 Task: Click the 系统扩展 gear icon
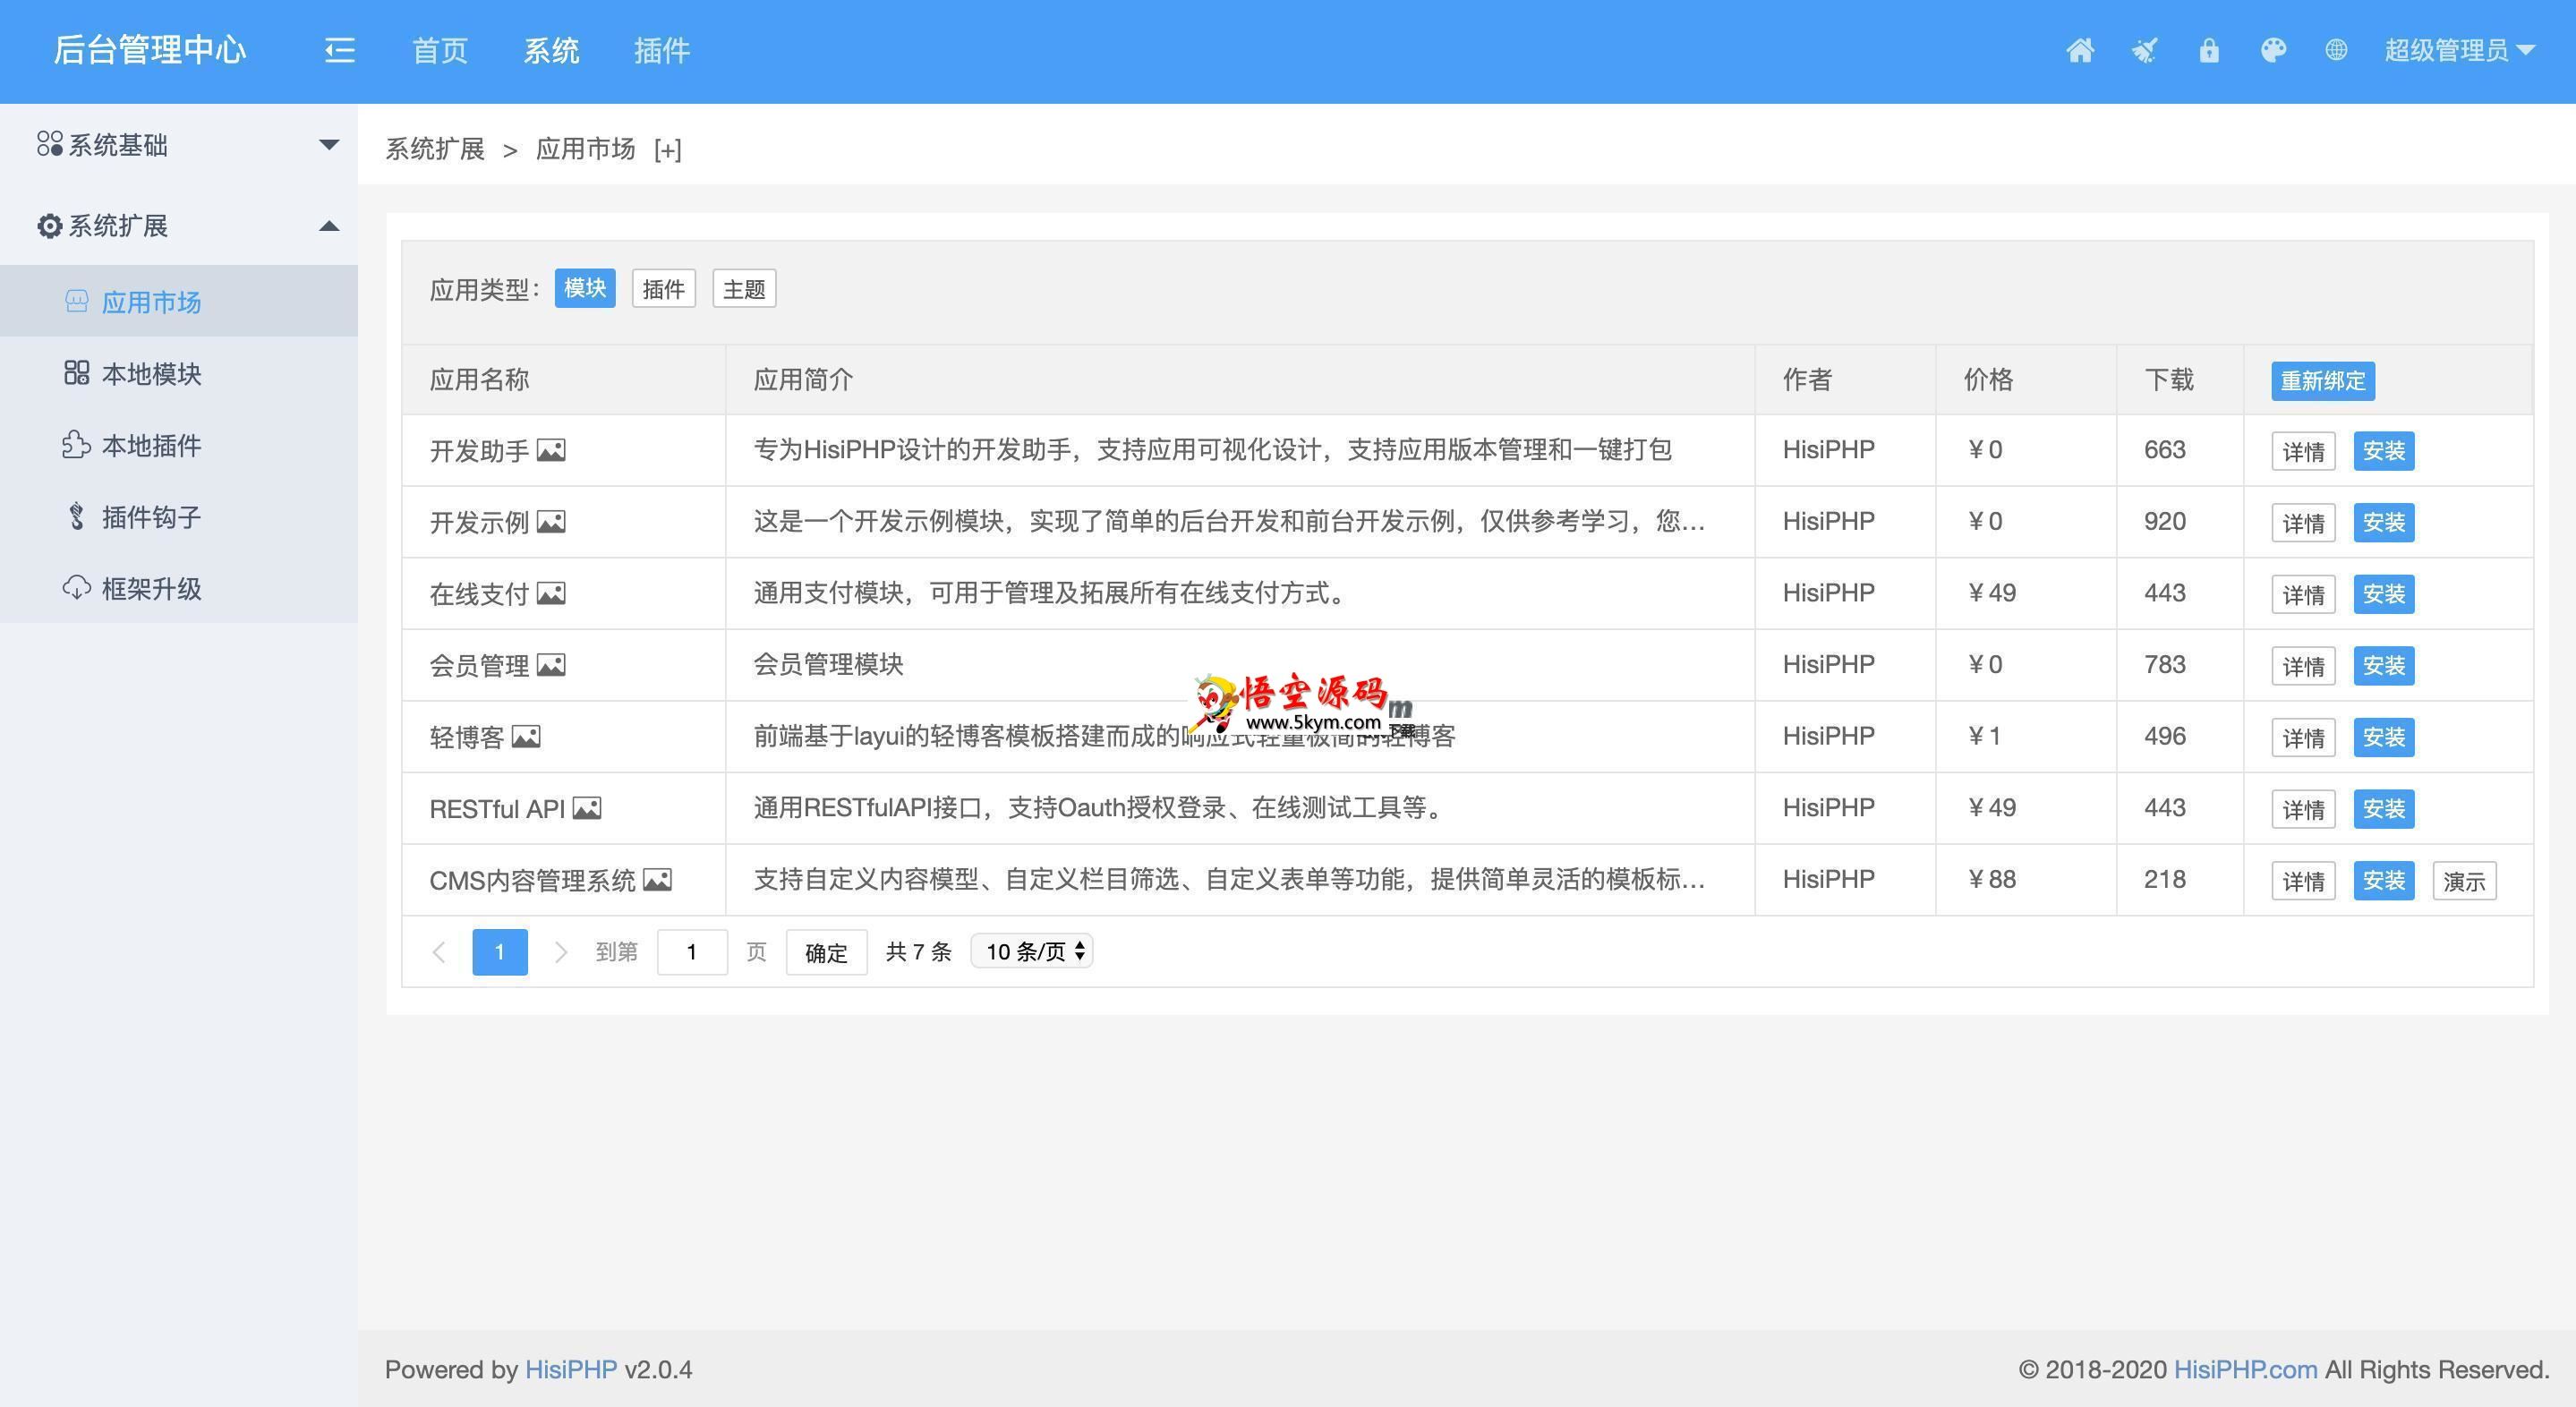click(49, 226)
